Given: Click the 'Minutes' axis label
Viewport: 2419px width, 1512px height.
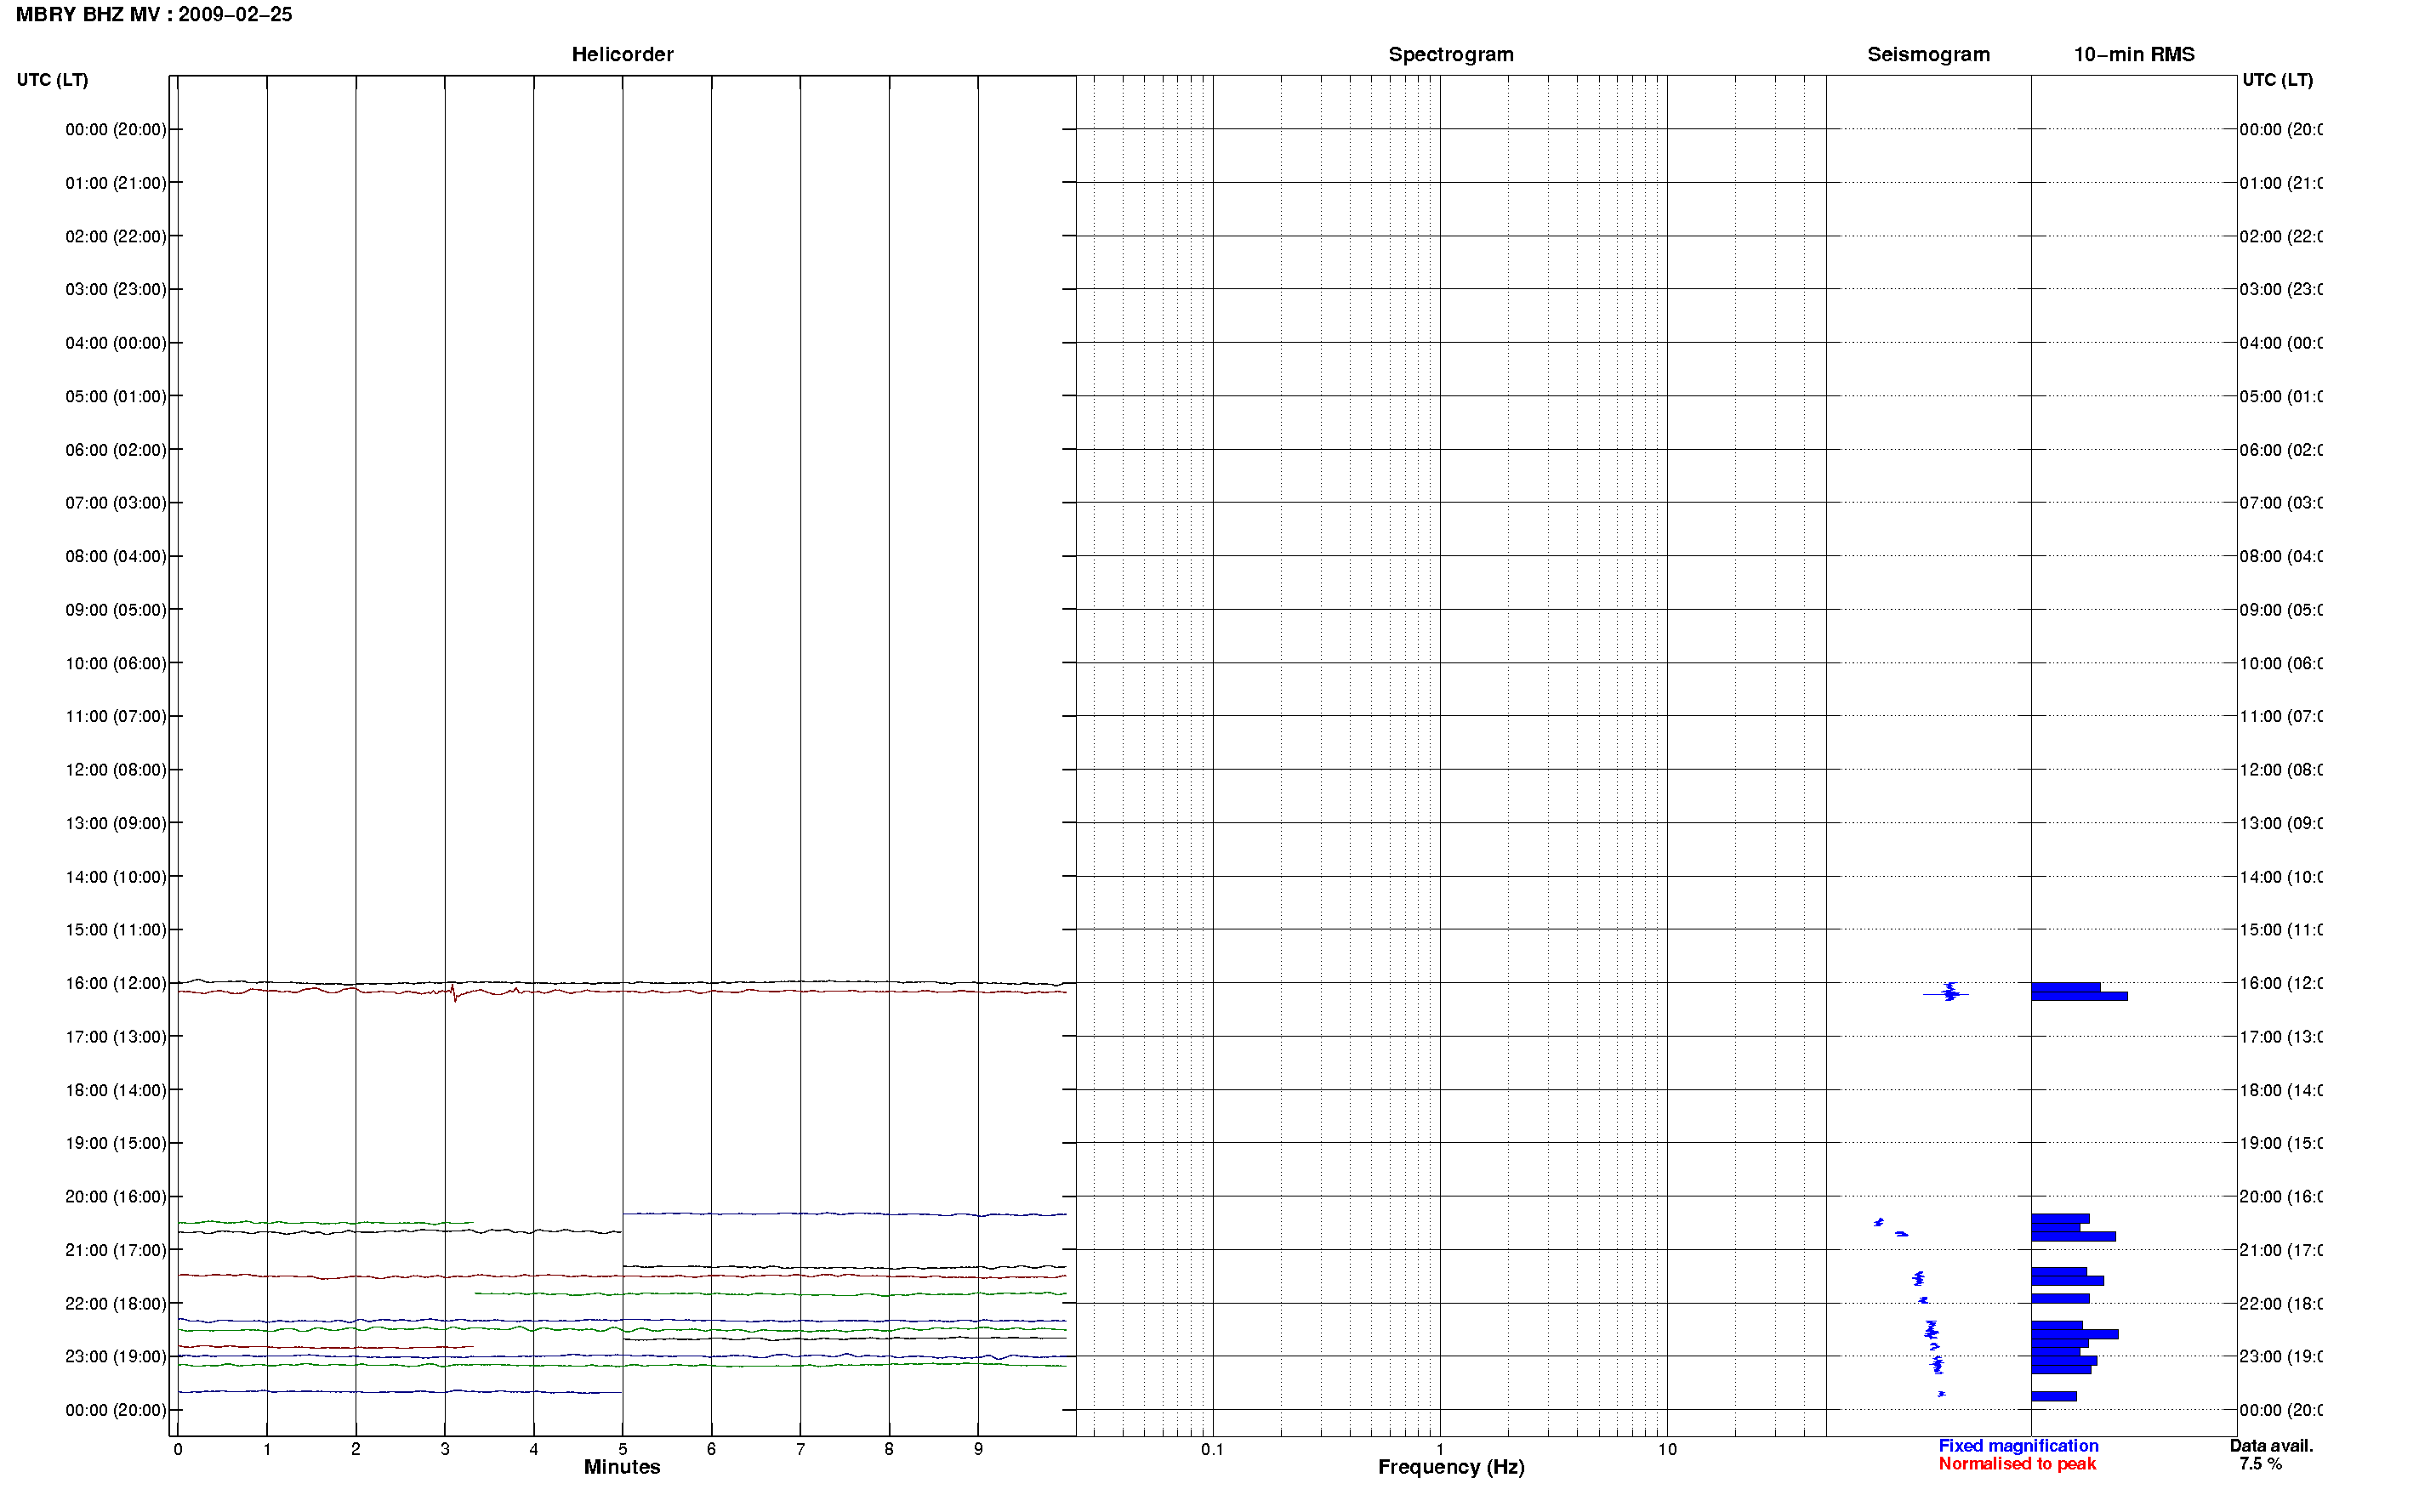Looking at the screenshot, I should (622, 1467).
